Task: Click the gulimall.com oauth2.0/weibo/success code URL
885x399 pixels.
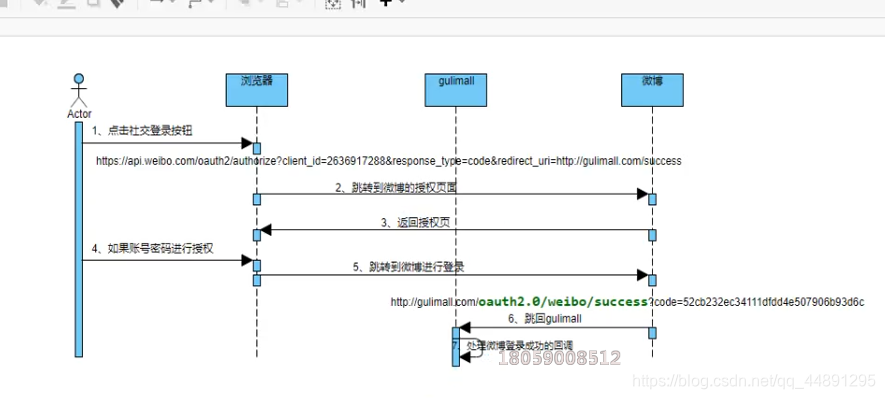Action: click(627, 302)
